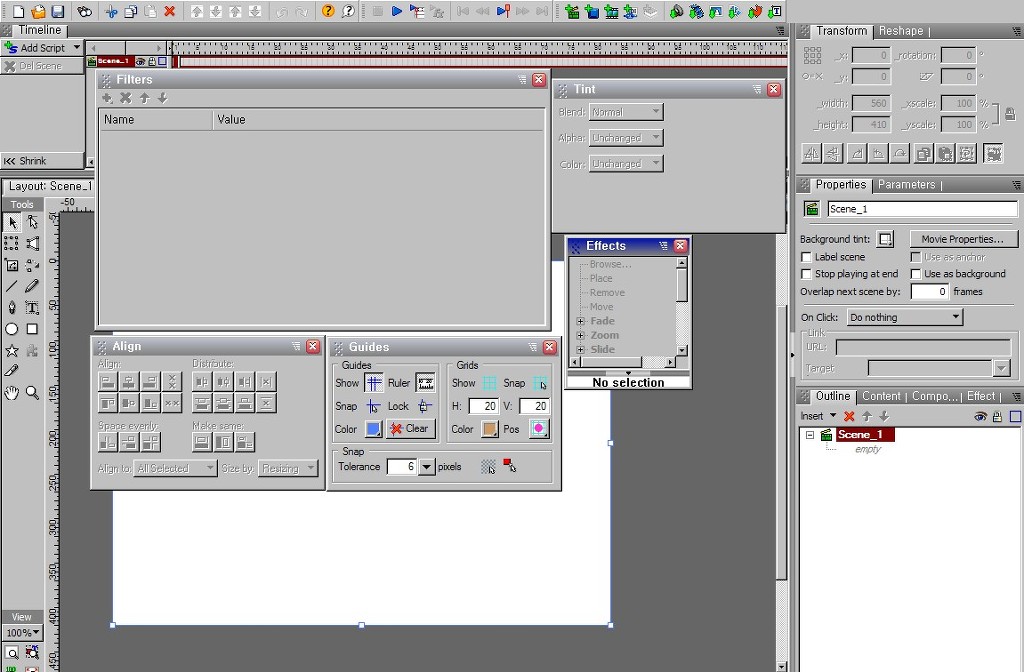
Task: Click the Save disk icon in toolbar
Action: point(57,11)
